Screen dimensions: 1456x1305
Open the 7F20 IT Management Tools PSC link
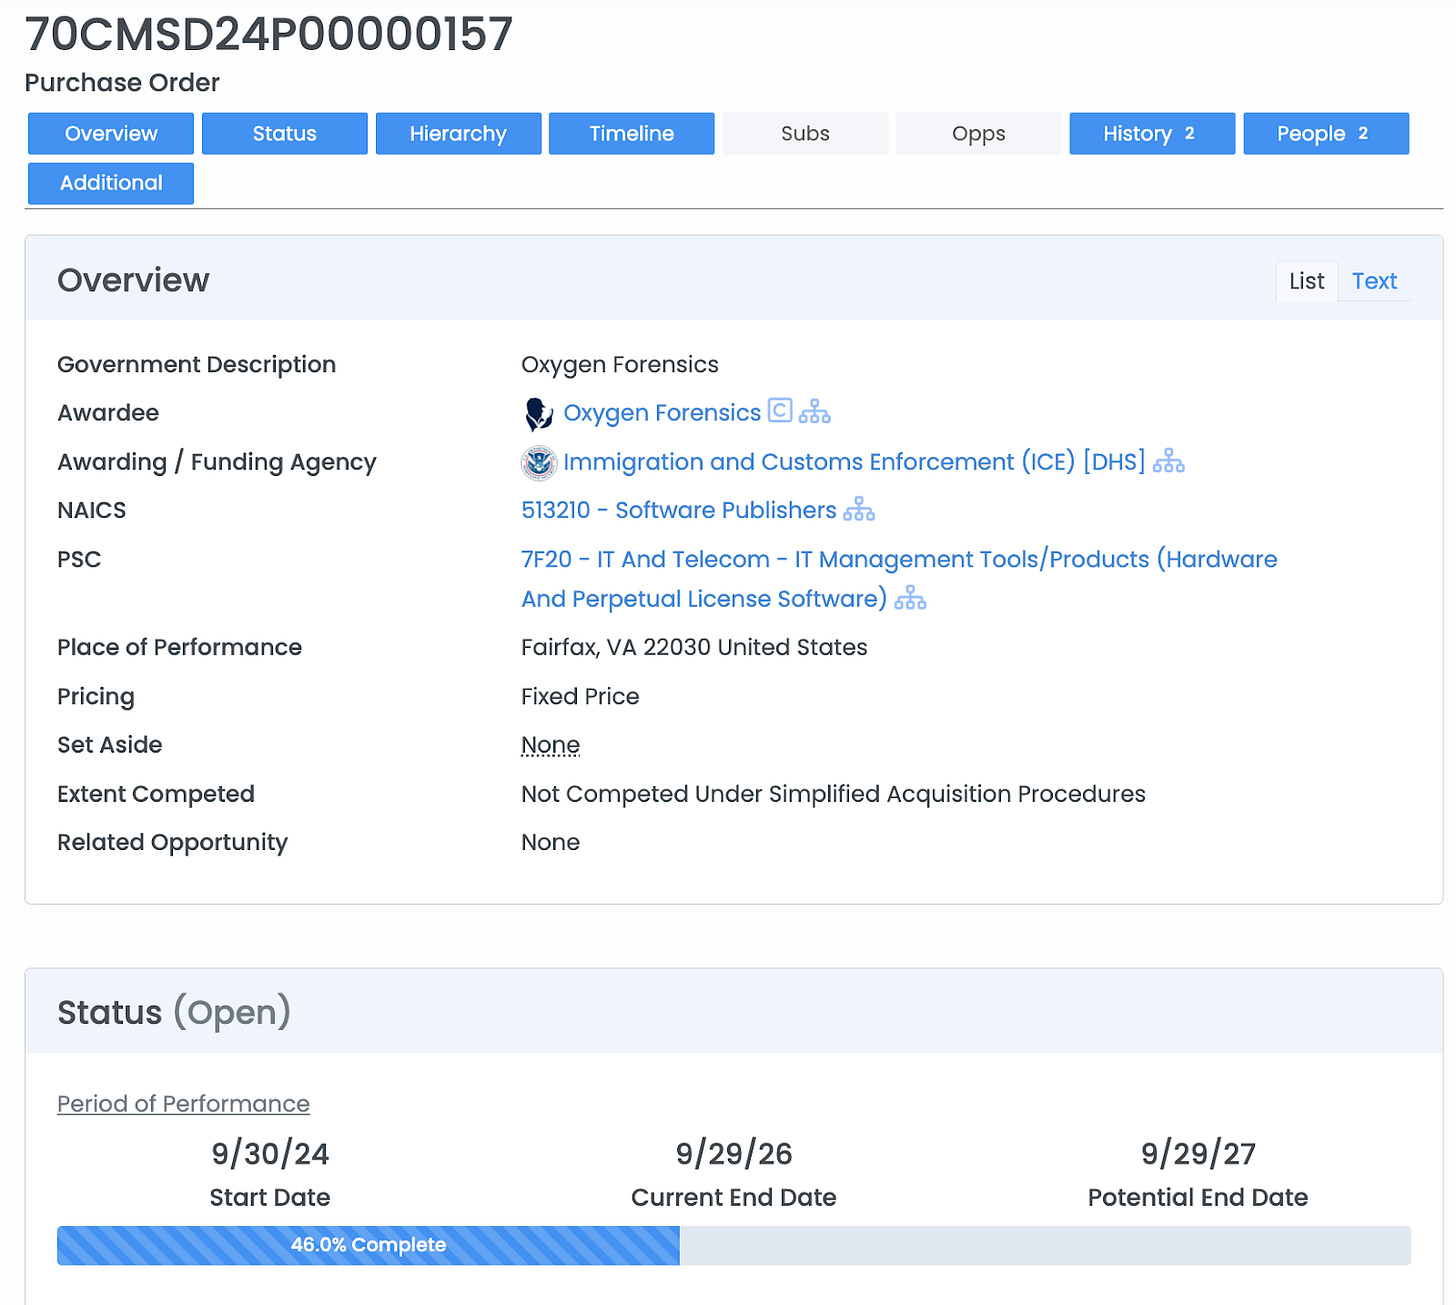[x=899, y=579]
